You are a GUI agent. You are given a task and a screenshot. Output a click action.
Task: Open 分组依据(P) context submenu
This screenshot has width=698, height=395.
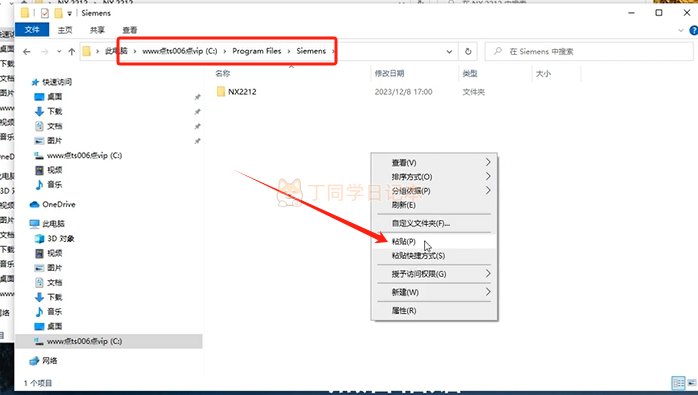point(434,191)
